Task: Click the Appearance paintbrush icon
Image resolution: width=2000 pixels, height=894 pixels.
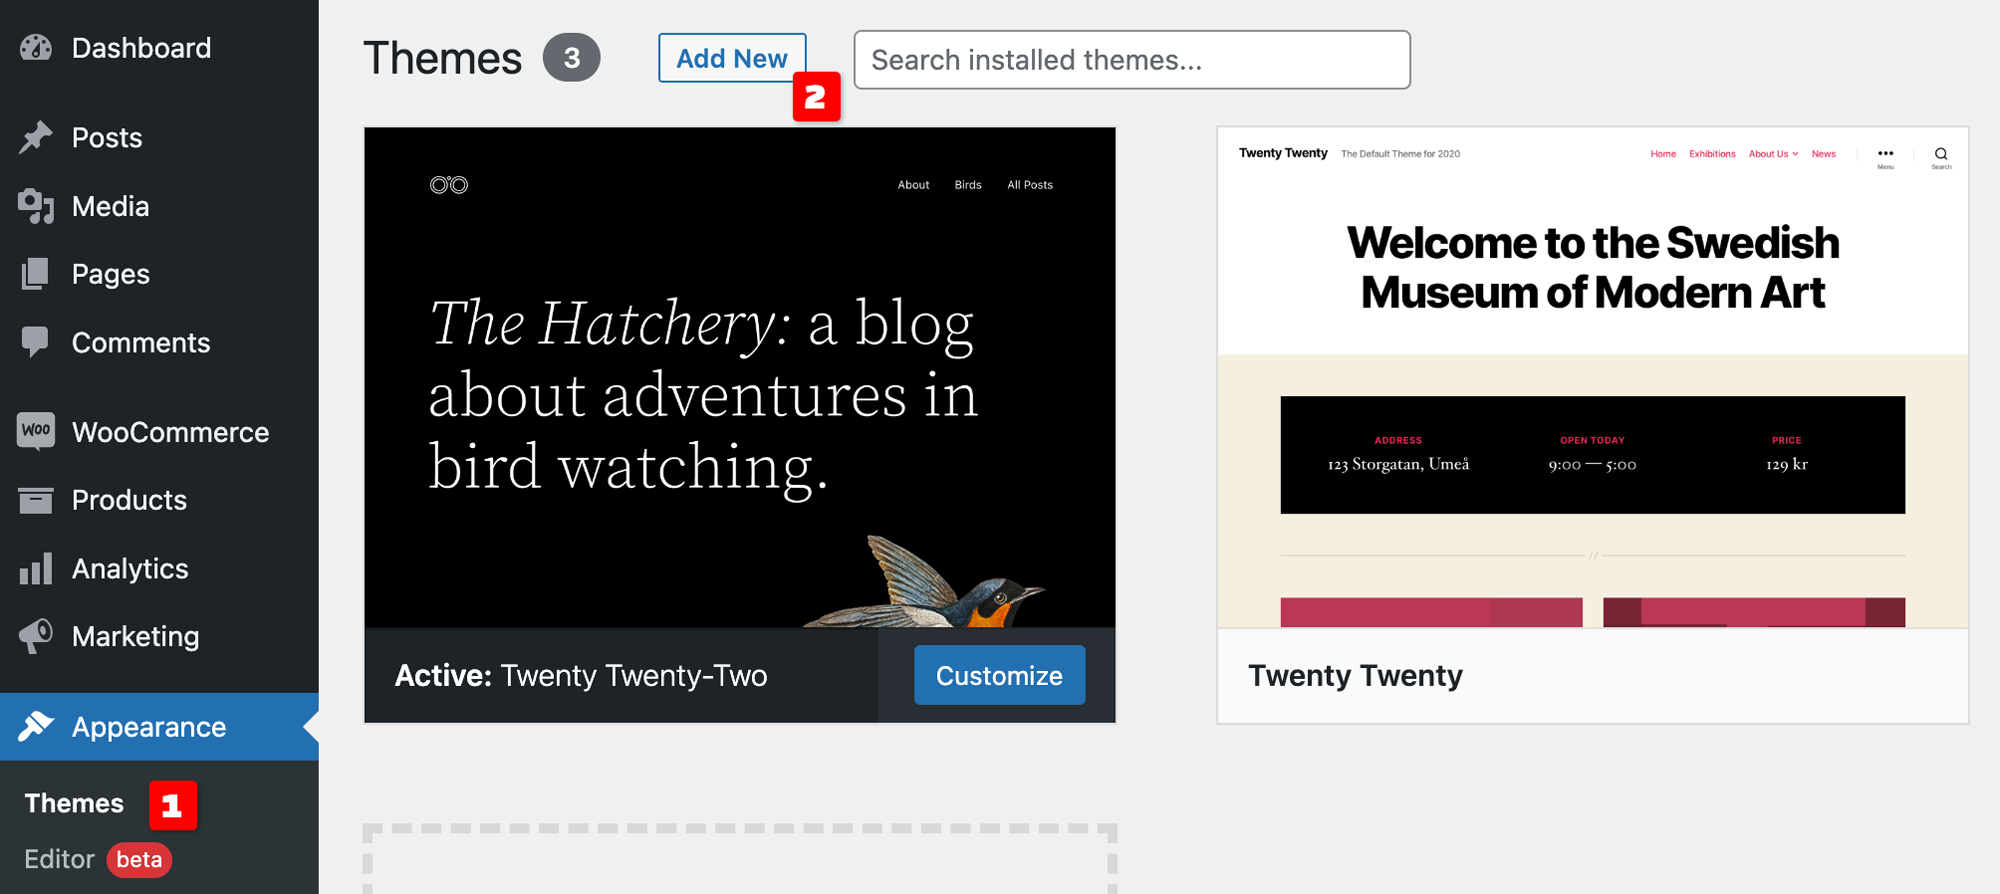Action: 36,727
